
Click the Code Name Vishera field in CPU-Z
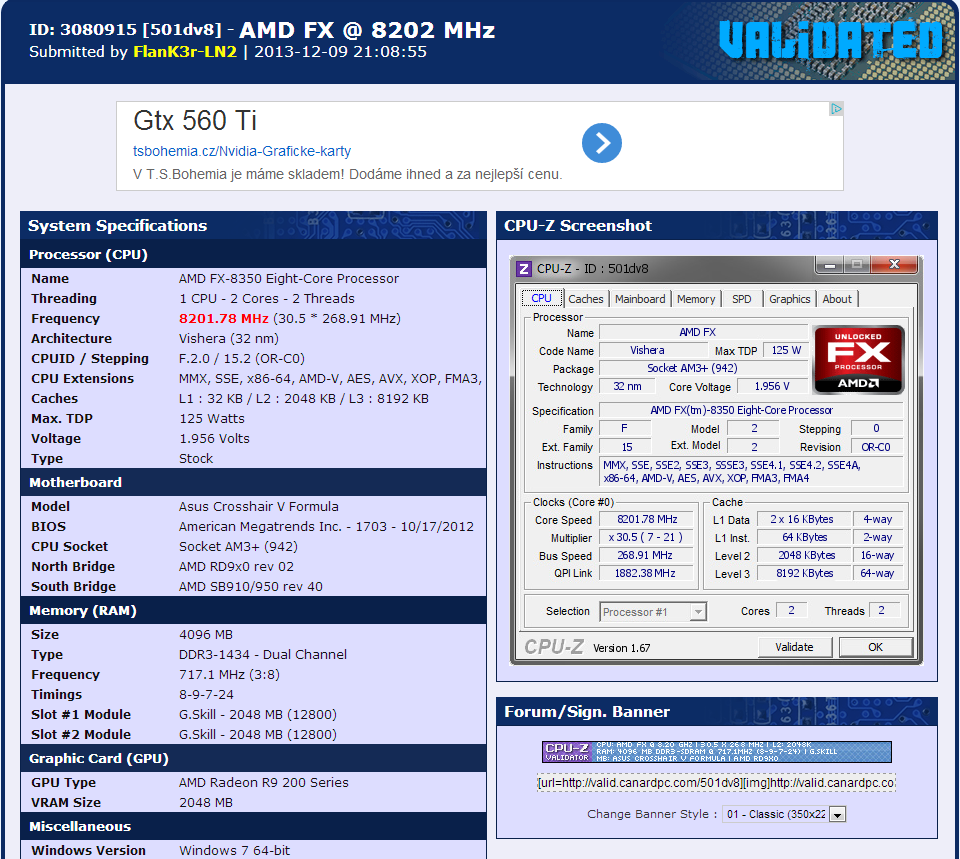[x=653, y=350]
